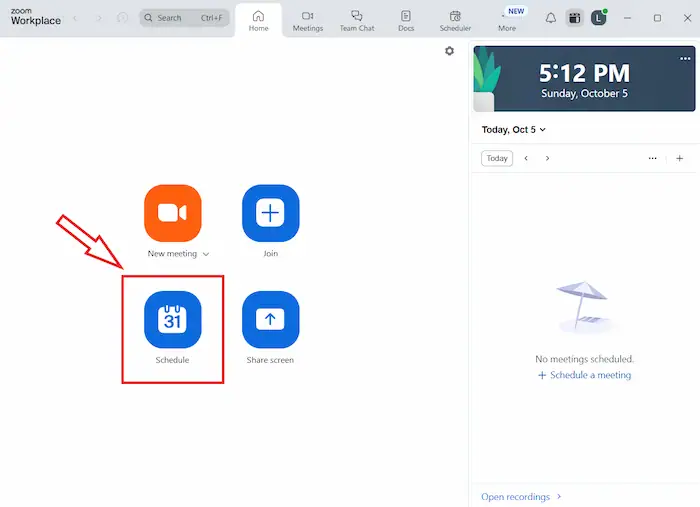
Task: Open notifications bell icon
Action: click(550, 18)
